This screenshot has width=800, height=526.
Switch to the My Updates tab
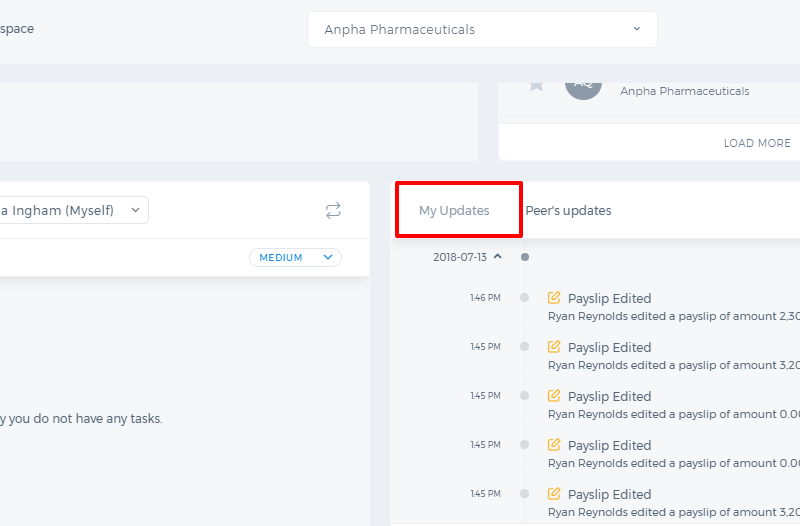click(x=454, y=210)
